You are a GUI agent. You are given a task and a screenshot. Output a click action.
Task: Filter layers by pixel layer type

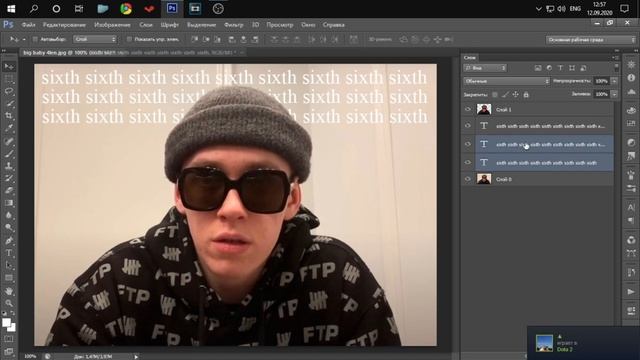(x=538, y=68)
